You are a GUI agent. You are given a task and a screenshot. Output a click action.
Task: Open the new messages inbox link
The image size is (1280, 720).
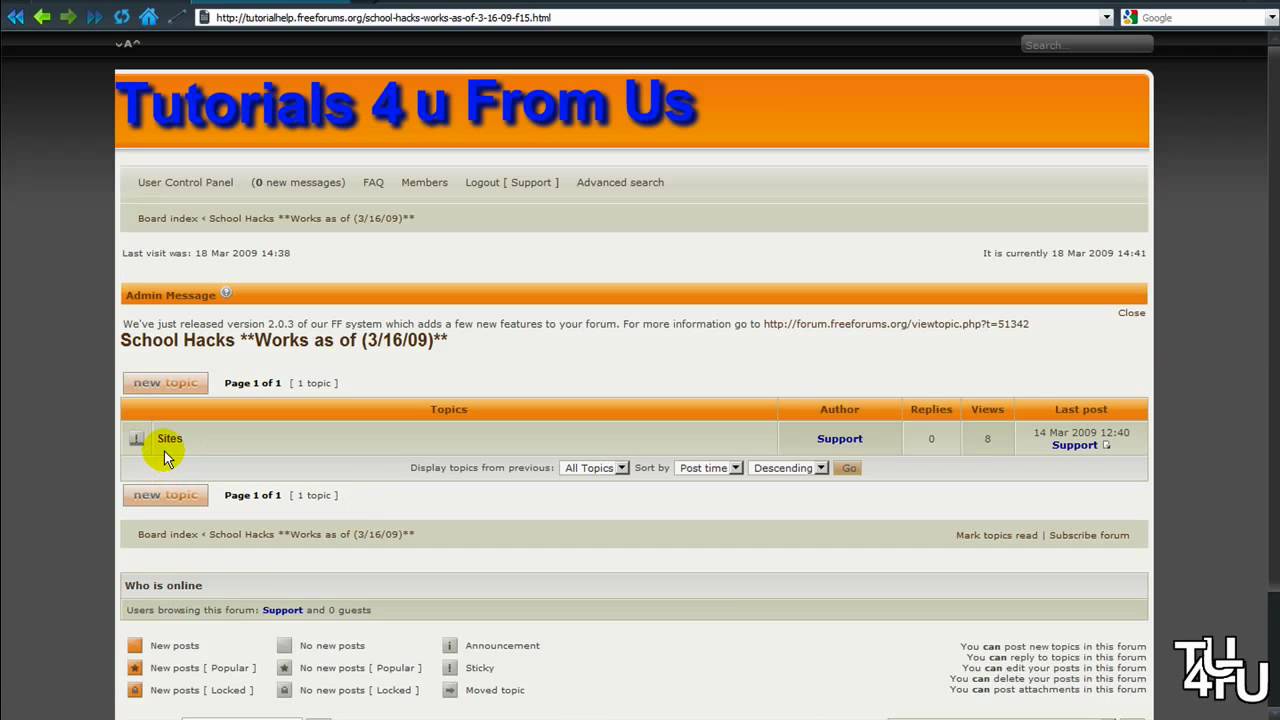298,182
